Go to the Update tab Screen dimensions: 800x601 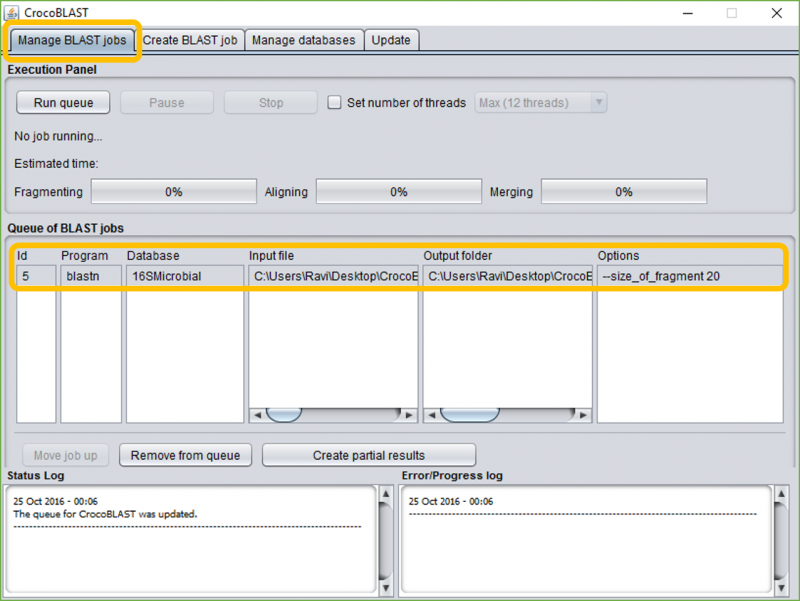(391, 40)
